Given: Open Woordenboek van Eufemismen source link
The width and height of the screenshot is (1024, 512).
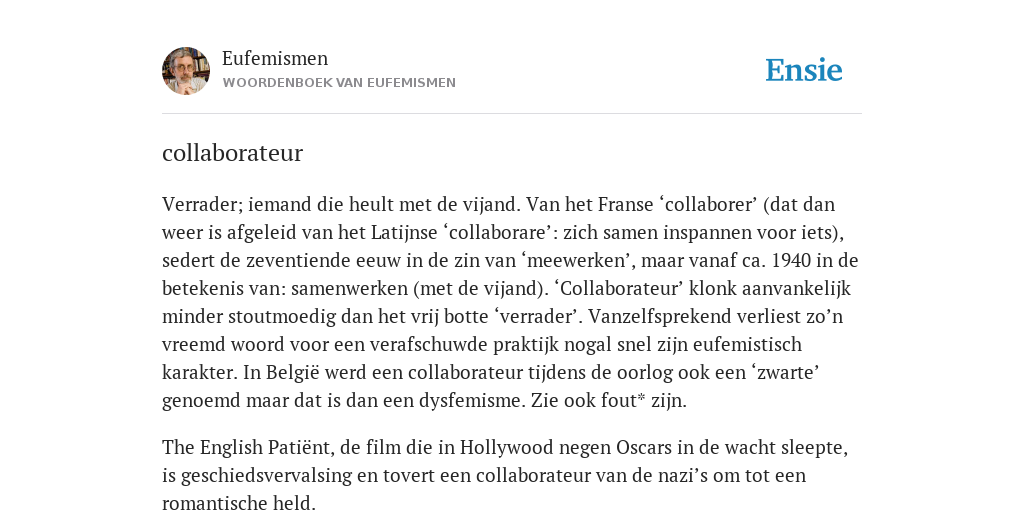Looking at the screenshot, I should point(339,83).
